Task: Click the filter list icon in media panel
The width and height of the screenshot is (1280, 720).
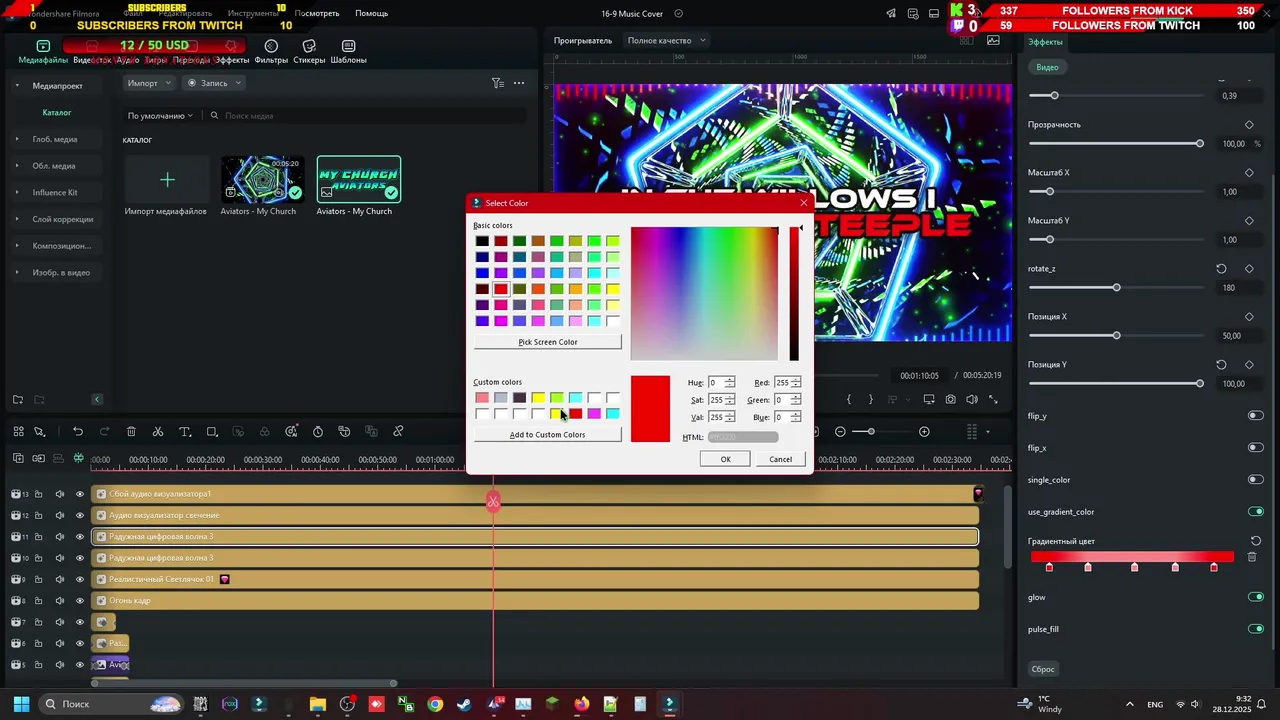Action: click(497, 83)
